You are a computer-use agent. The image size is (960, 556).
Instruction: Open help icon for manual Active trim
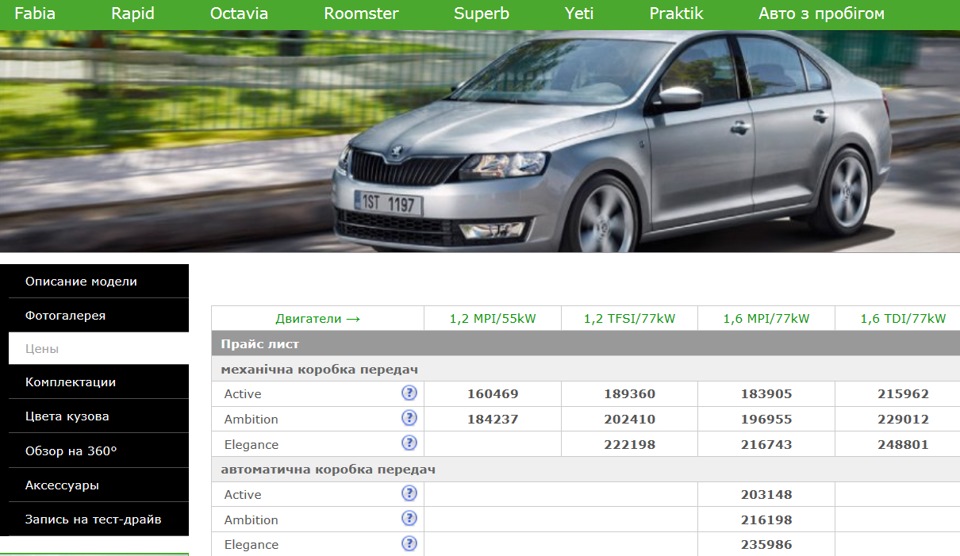pos(409,393)
